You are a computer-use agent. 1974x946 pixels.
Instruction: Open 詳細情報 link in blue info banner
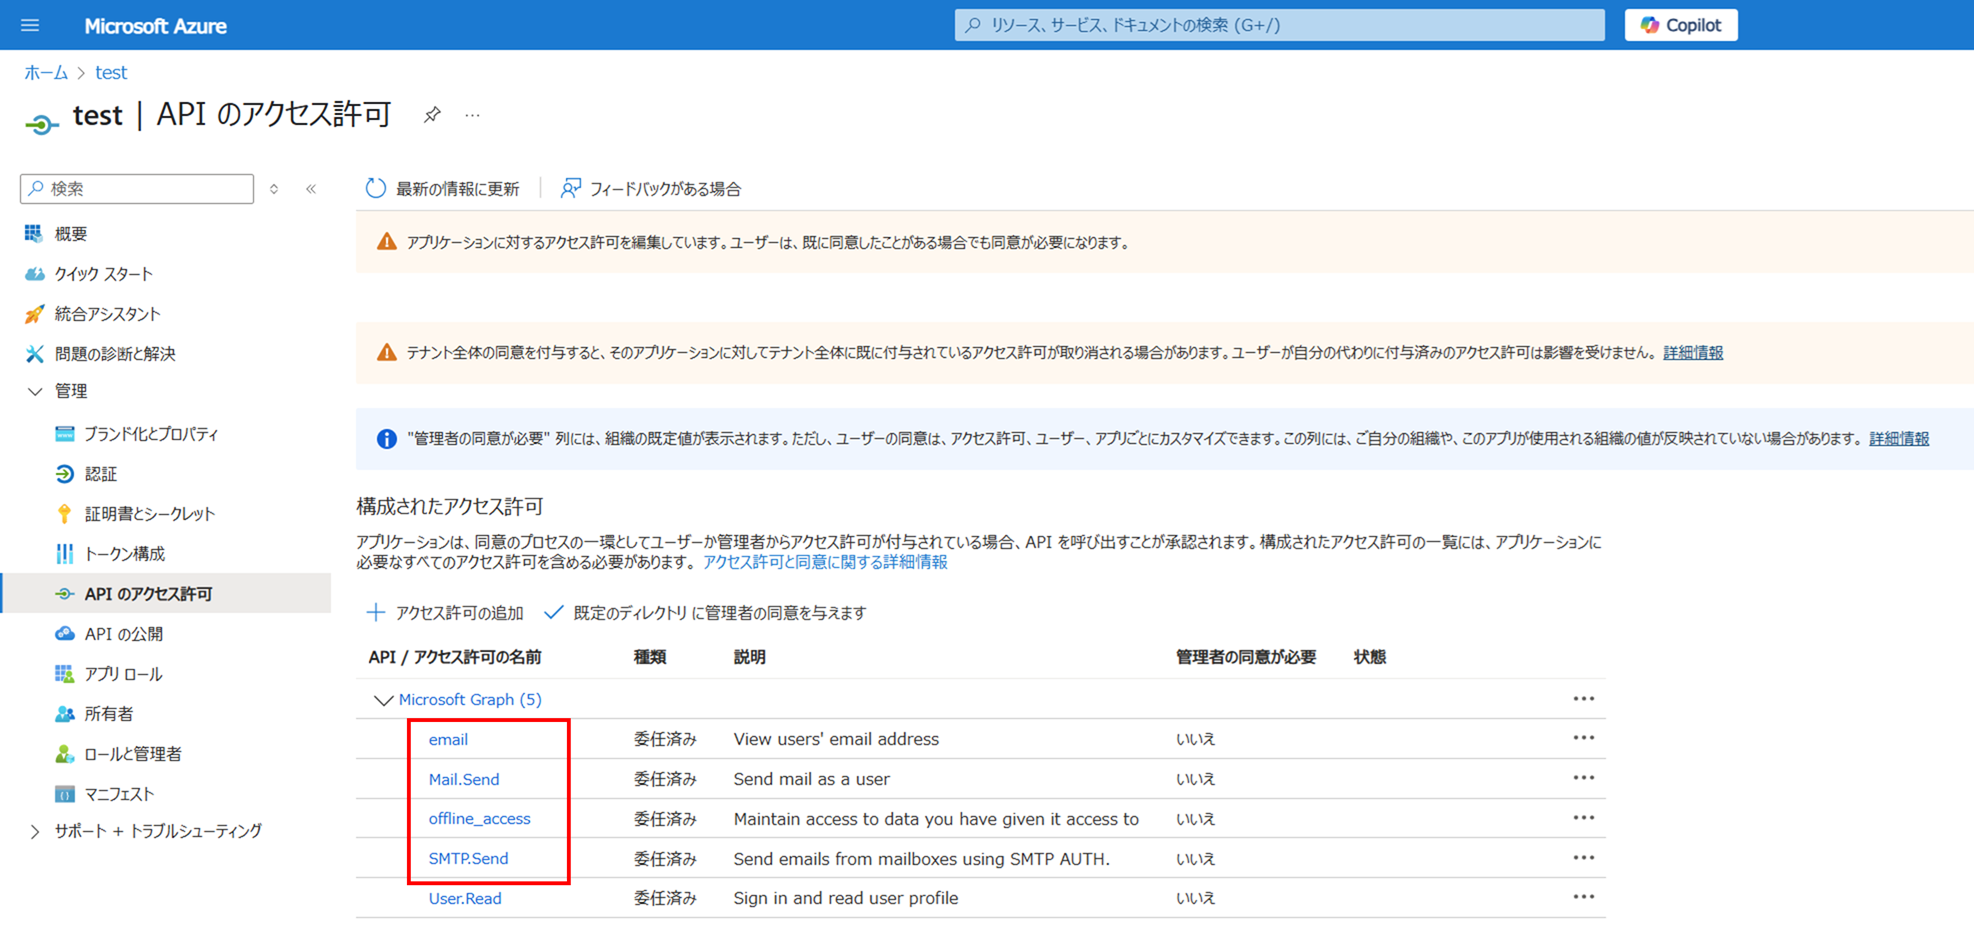tap(1899, 438)
